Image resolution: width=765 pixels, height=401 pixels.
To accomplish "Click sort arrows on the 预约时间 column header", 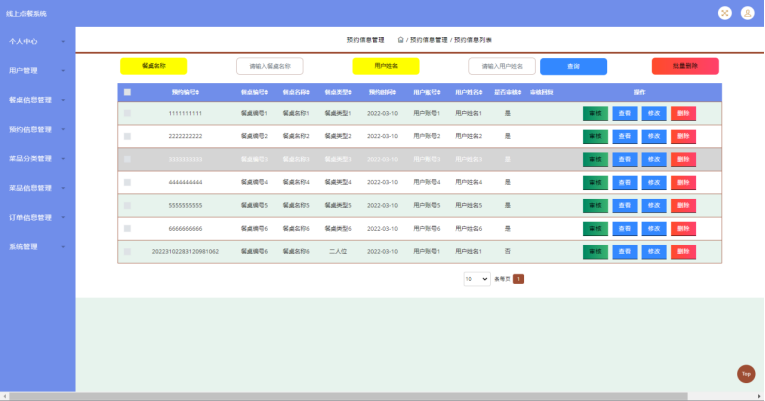I will point(397,92).
